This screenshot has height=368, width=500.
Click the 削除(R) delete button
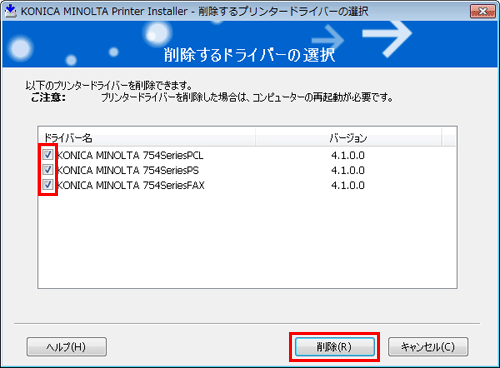pyautogui.click(x=335, y=347)
